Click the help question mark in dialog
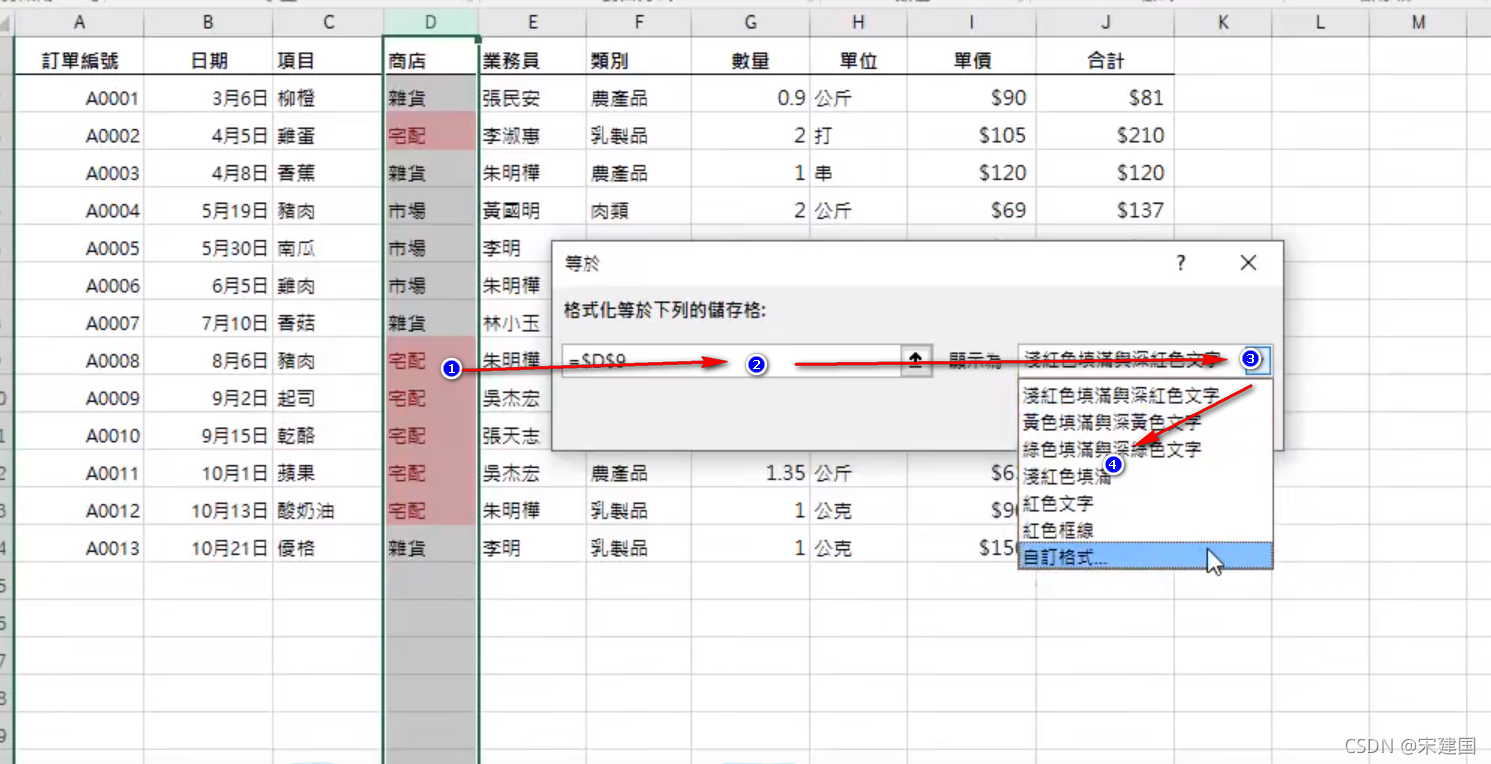 (x=1181, y=263)
